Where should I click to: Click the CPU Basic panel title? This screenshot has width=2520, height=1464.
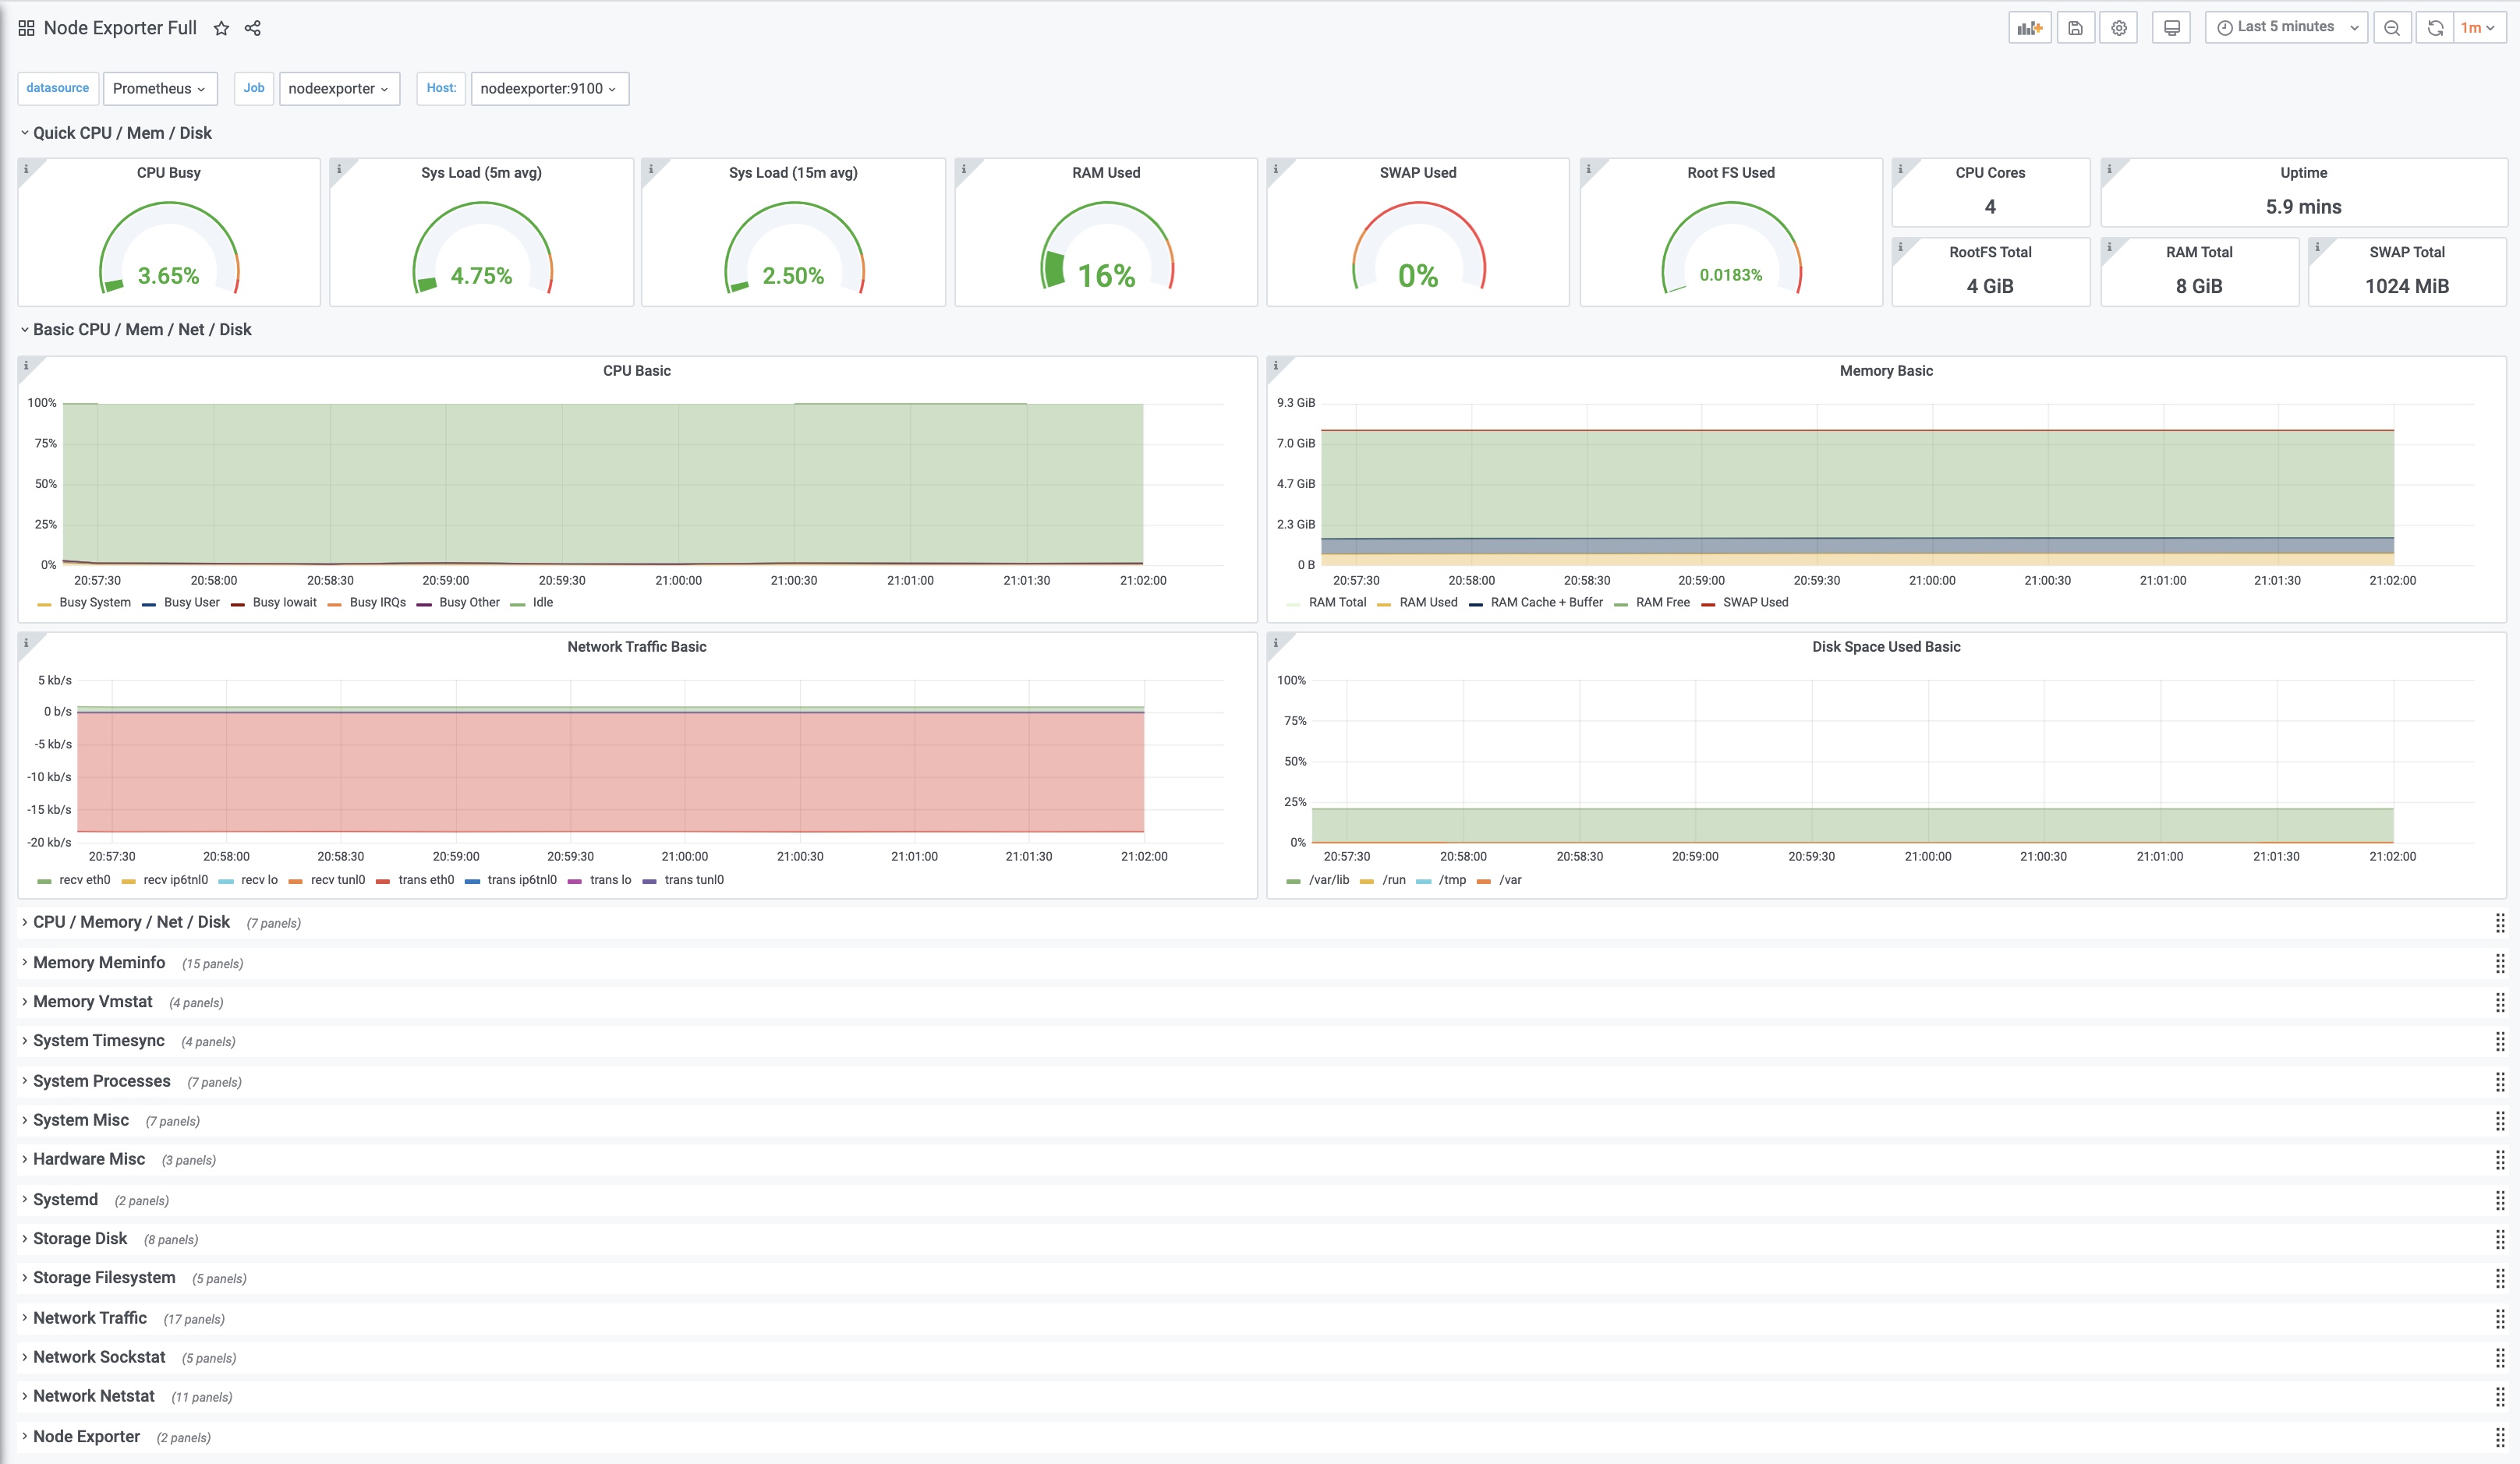[636, 371]
